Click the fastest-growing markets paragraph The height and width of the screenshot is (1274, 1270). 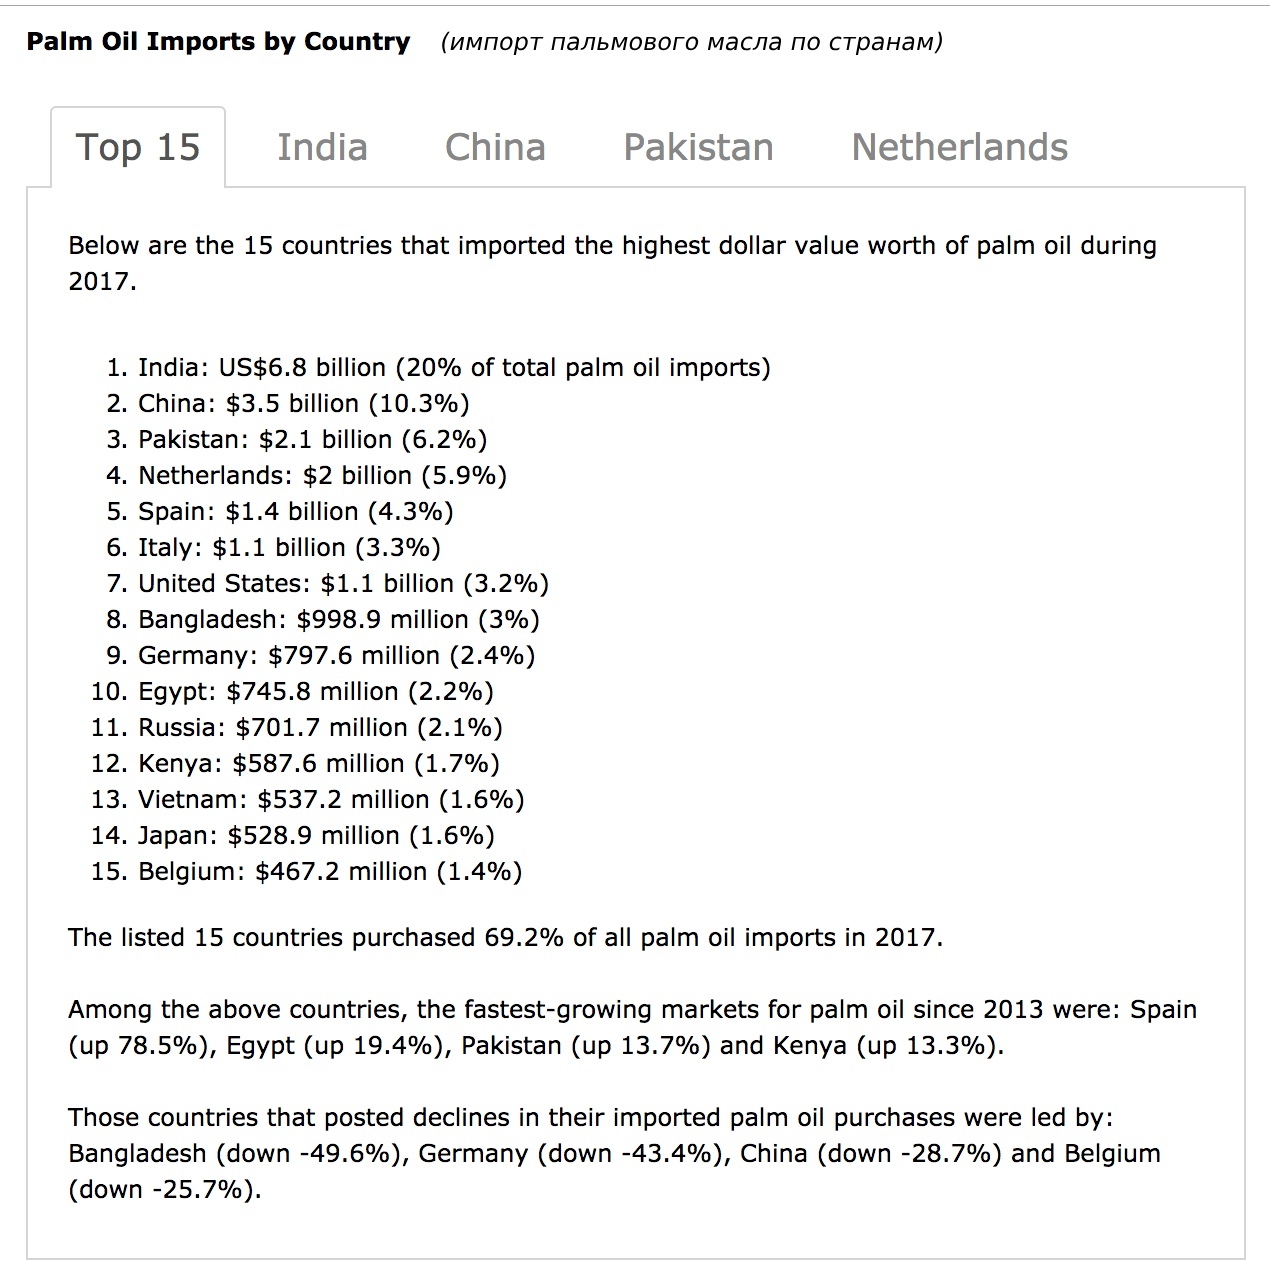pyautogui.click(x=633, y=1028)
